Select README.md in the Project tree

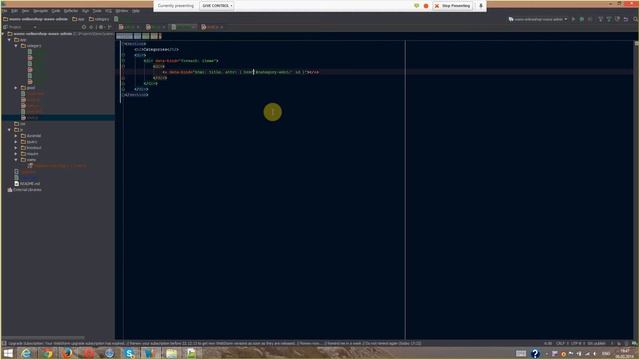point(27,184)
